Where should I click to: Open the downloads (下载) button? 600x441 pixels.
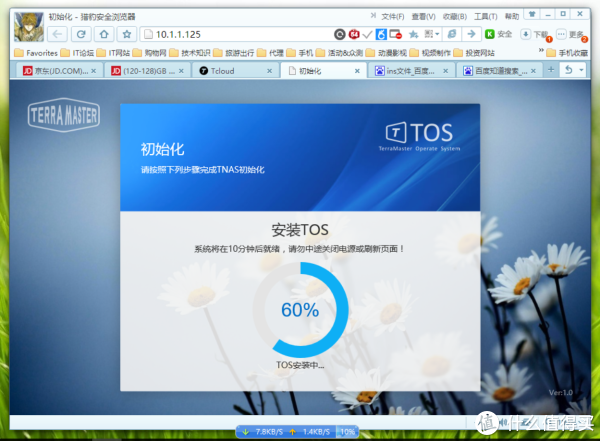click(x=535, y=35)
